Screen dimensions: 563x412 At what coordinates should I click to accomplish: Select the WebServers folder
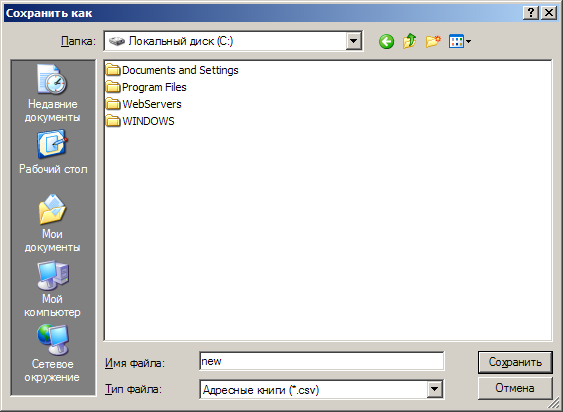(x=144, y=104)
